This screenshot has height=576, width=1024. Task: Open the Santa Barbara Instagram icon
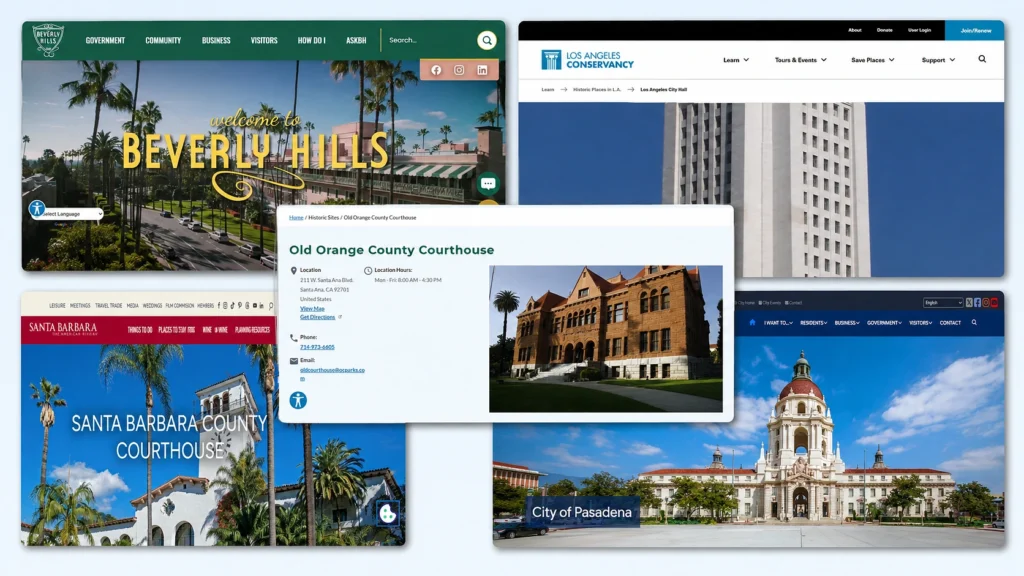[225, 306]
